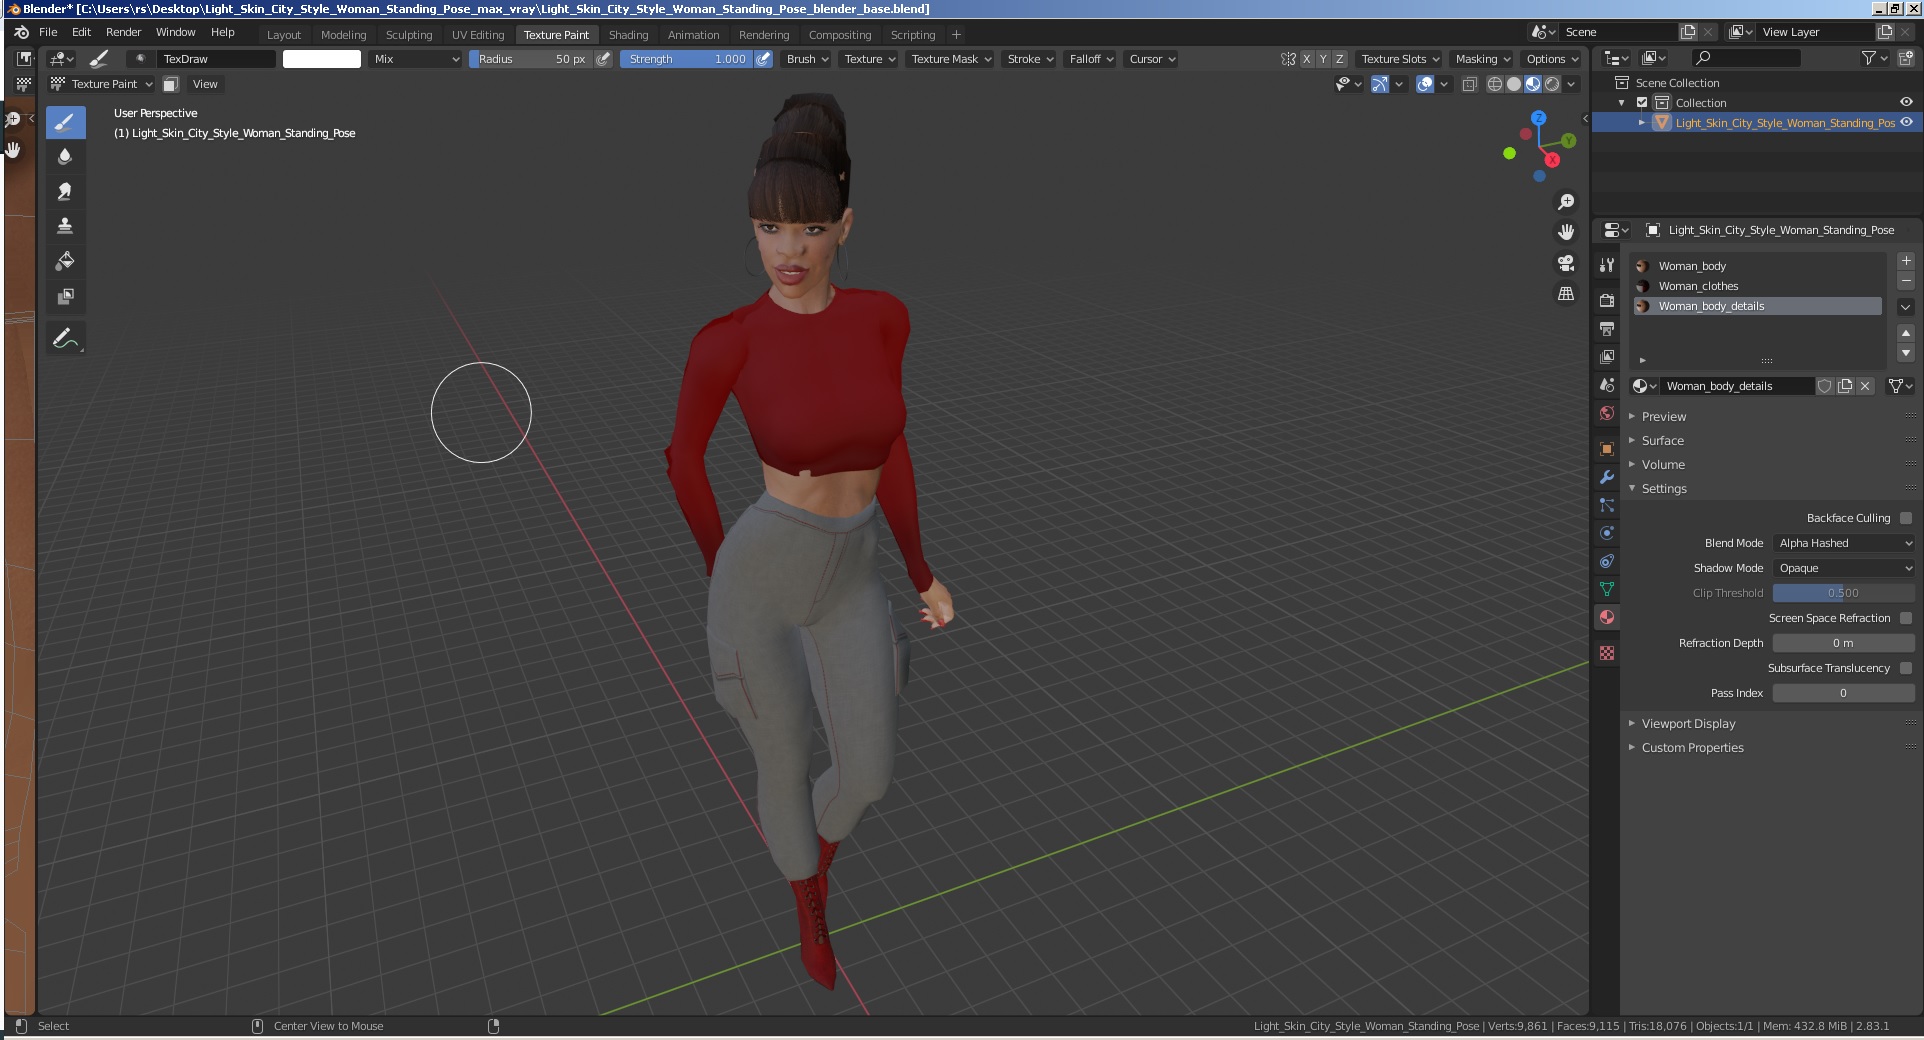Screen dimensions: 1924x1040
Task: Select the Fill bucket tool
Action: click(x=65, y=261)
